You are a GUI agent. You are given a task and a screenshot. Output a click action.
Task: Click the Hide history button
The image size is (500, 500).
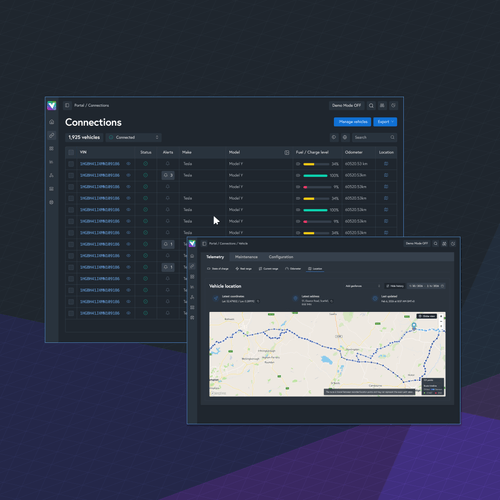[x=395, y=286]
